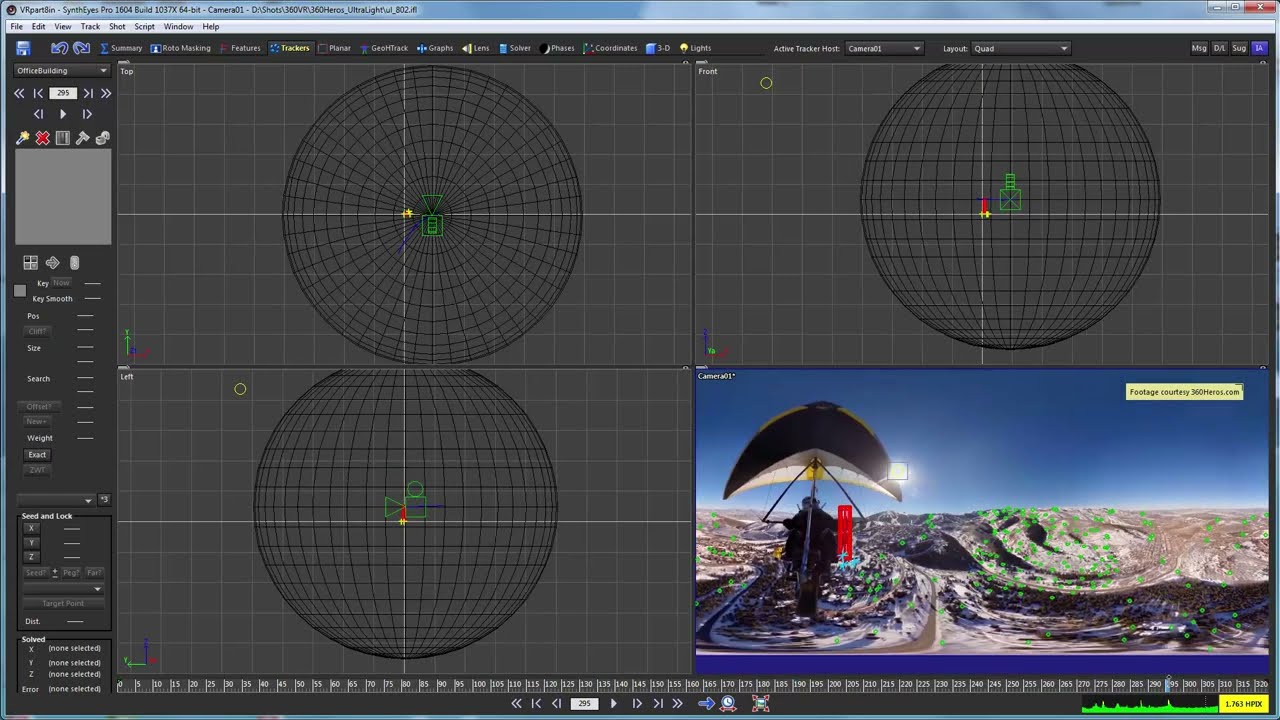Open the Track menu
The image size is (1280, 720).
click(90, 26)
